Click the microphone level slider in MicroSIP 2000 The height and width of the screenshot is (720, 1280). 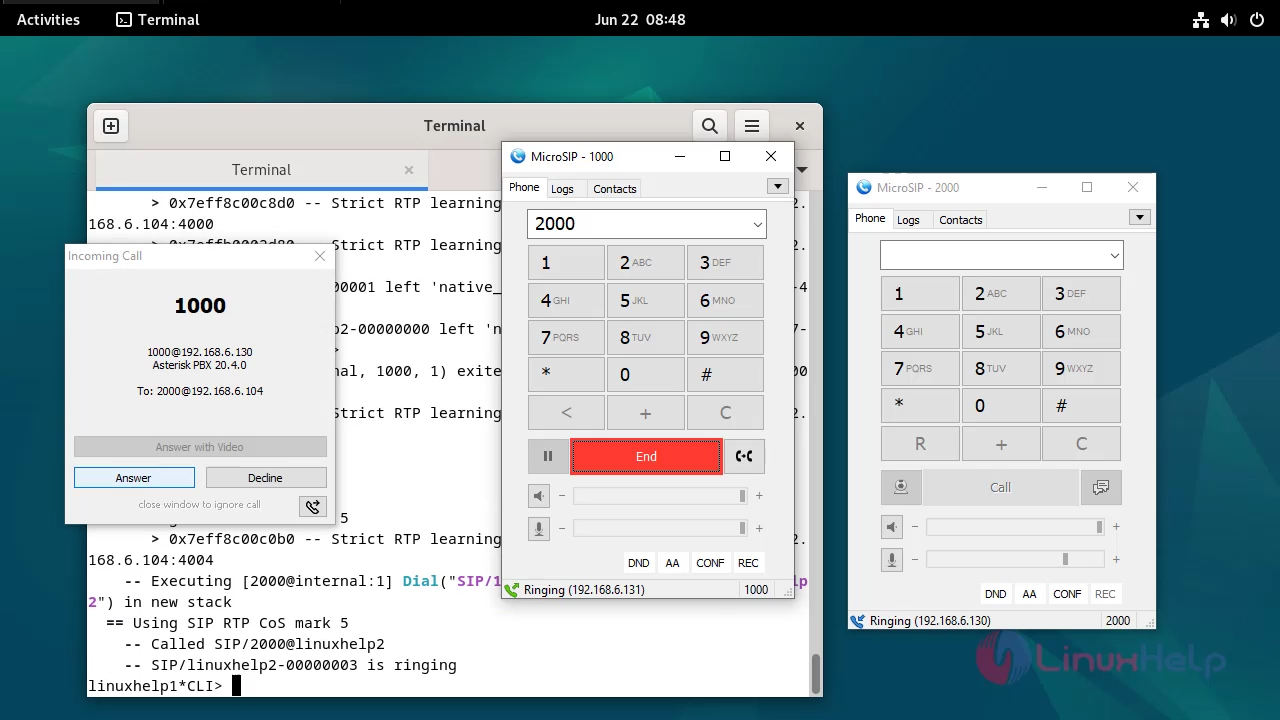click(1015, 559)
